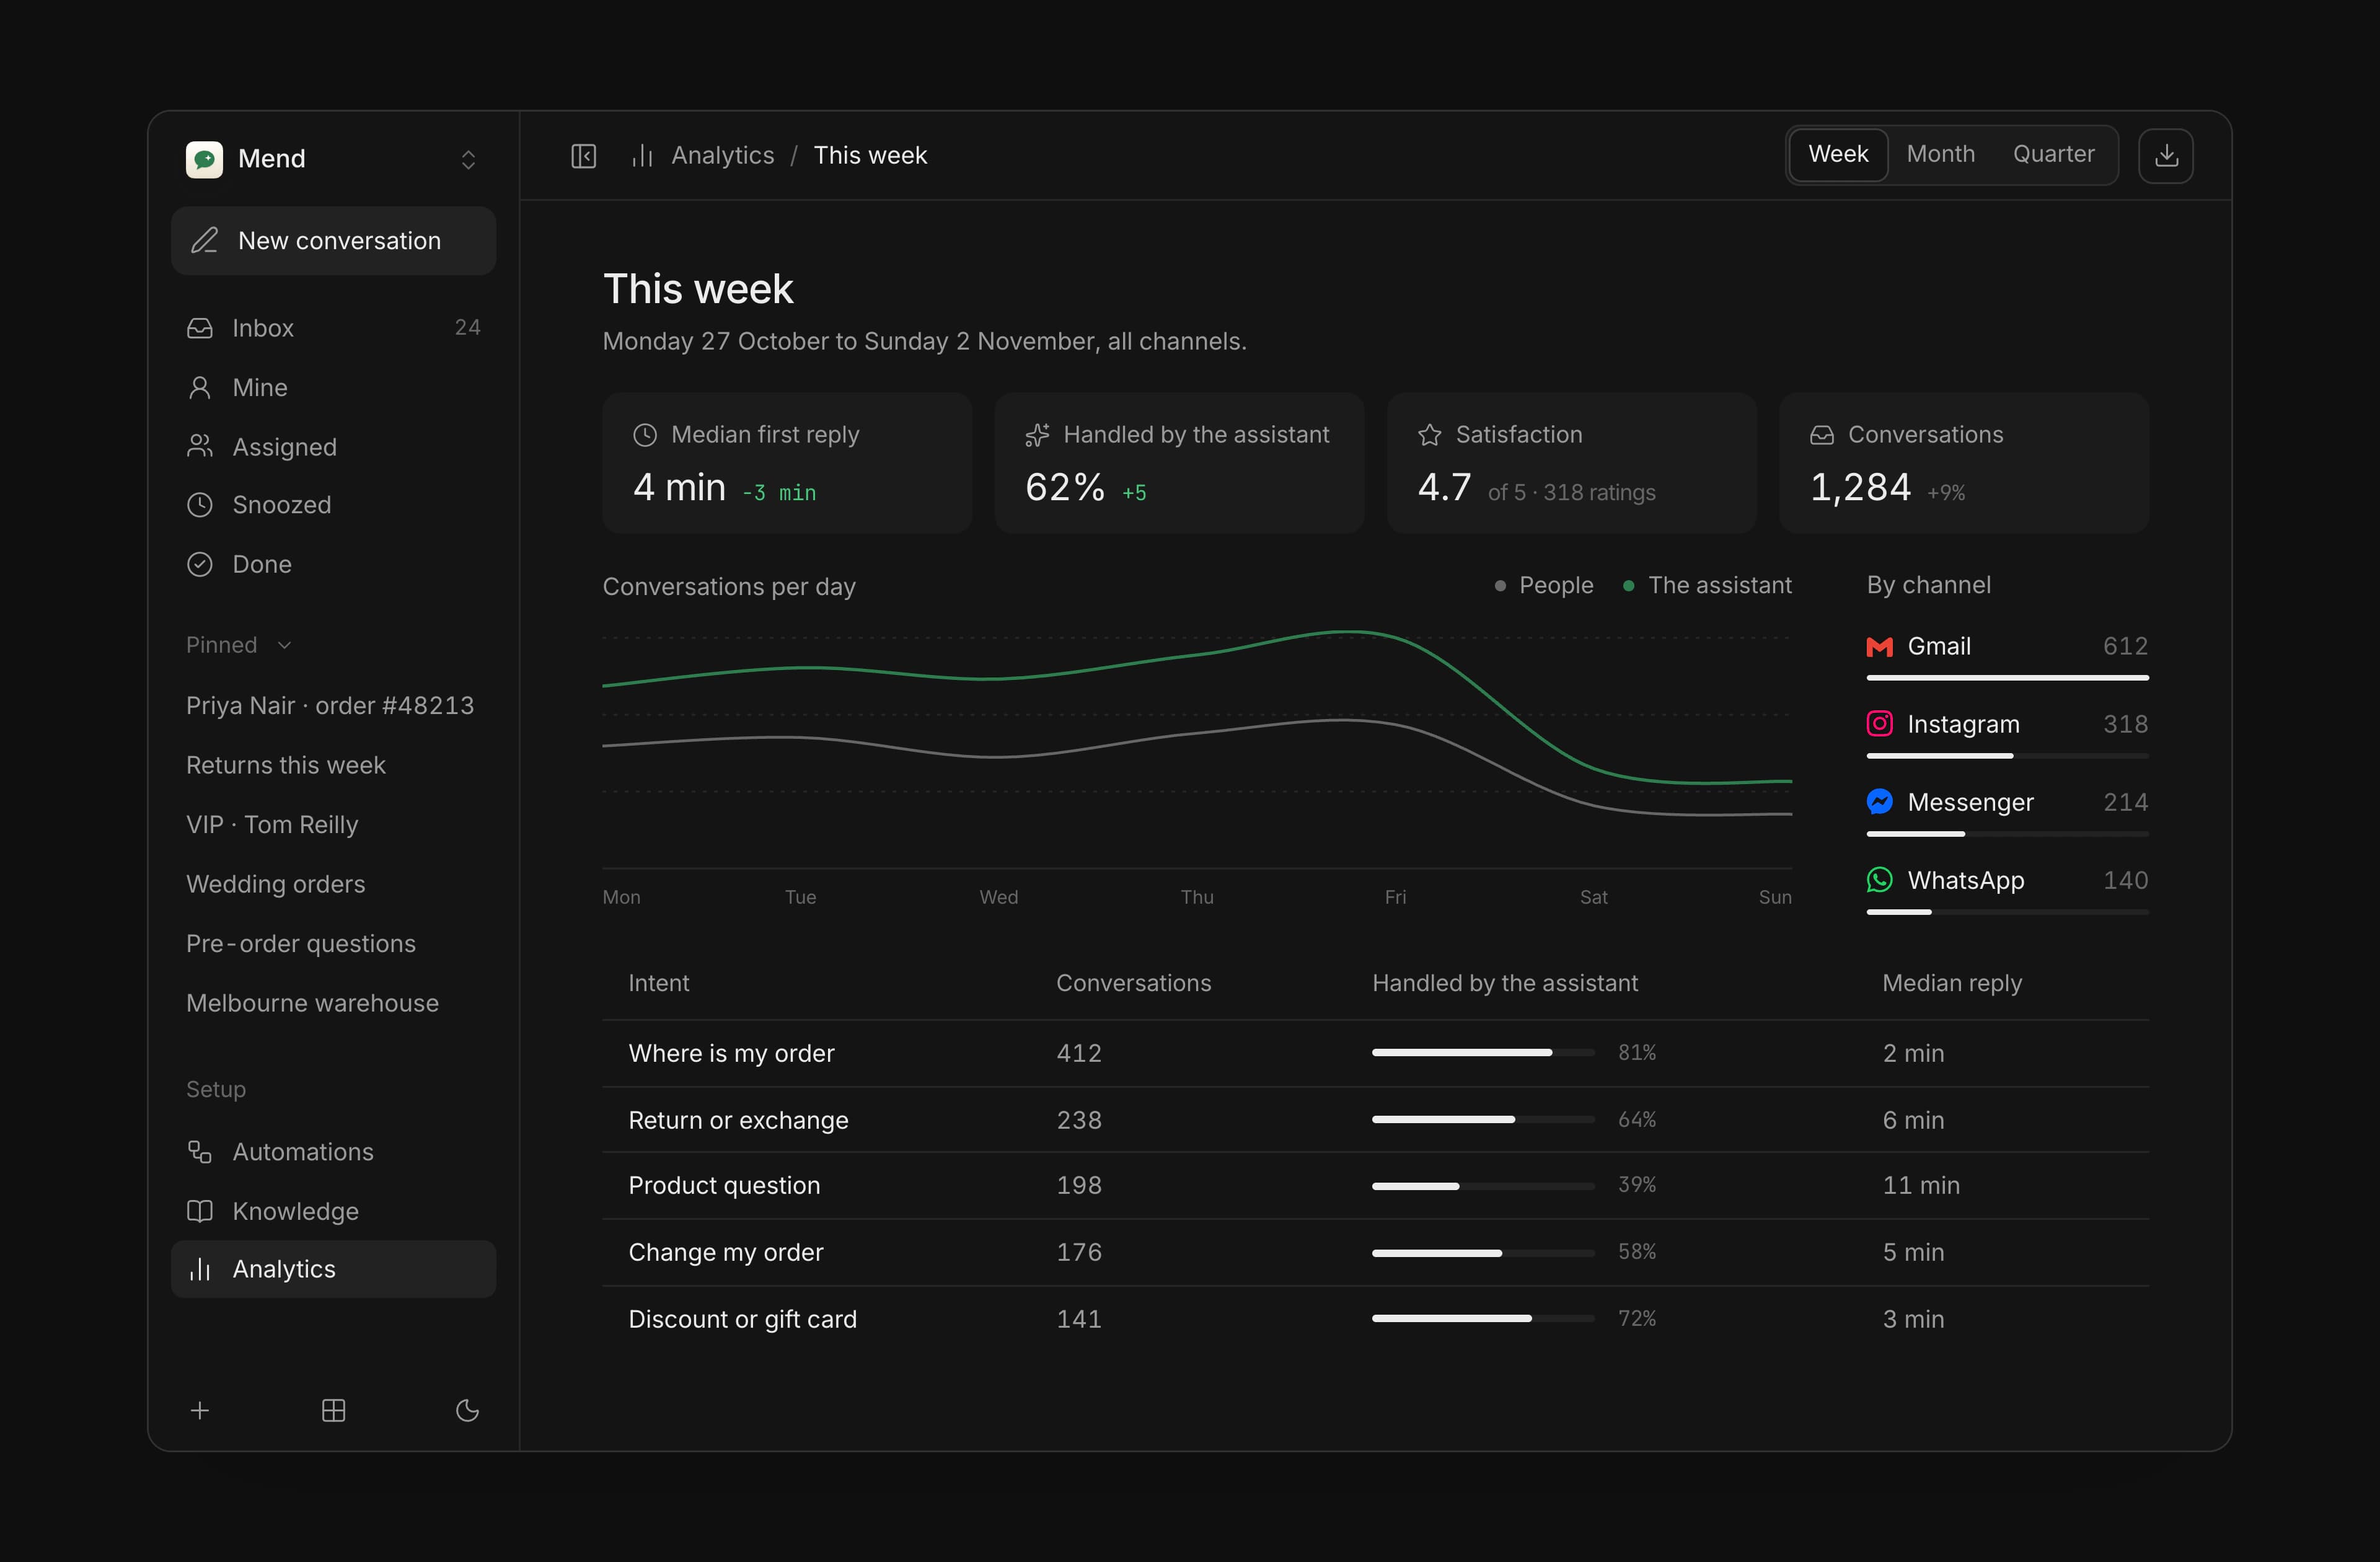
Task: Click the Gmail channel icon
Action: tap(1880, 647)
